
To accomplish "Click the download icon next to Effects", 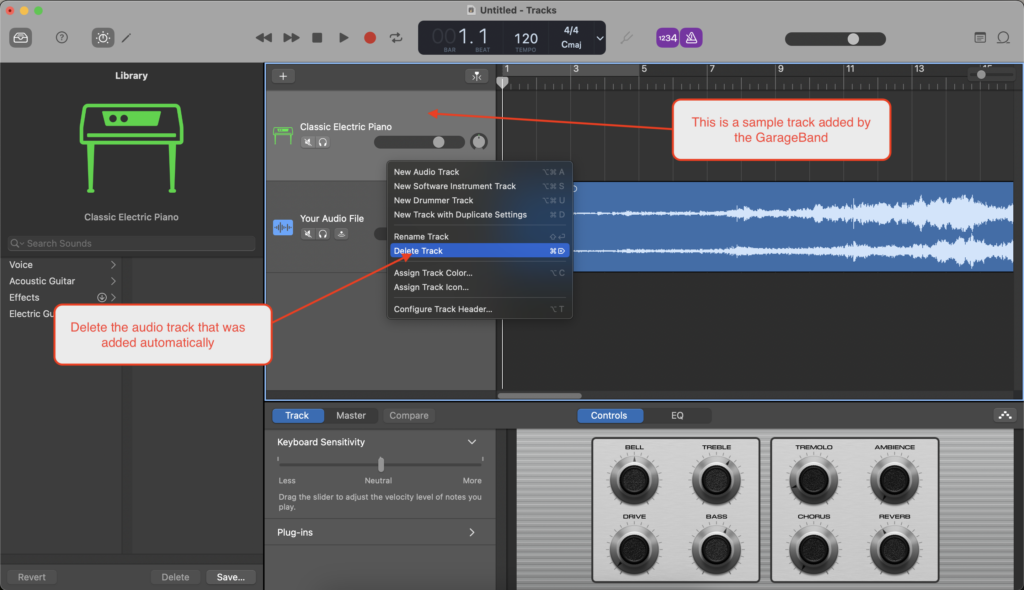I will 102,297.
